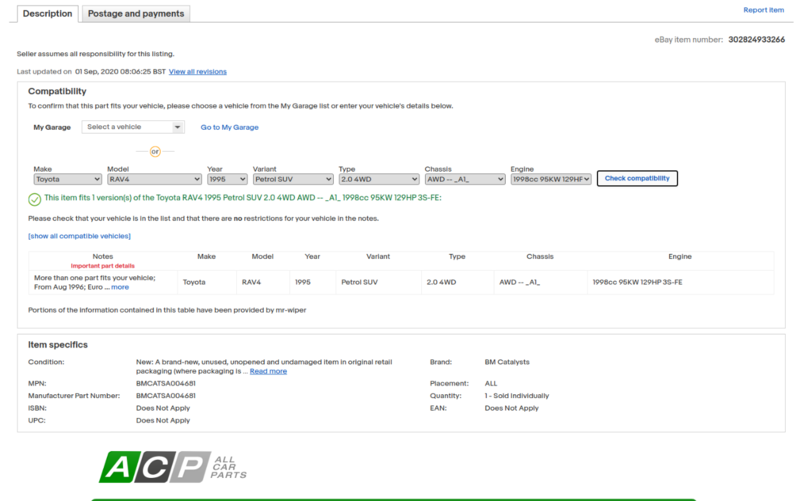Open the Postage and payments tab

coord(136,14)
